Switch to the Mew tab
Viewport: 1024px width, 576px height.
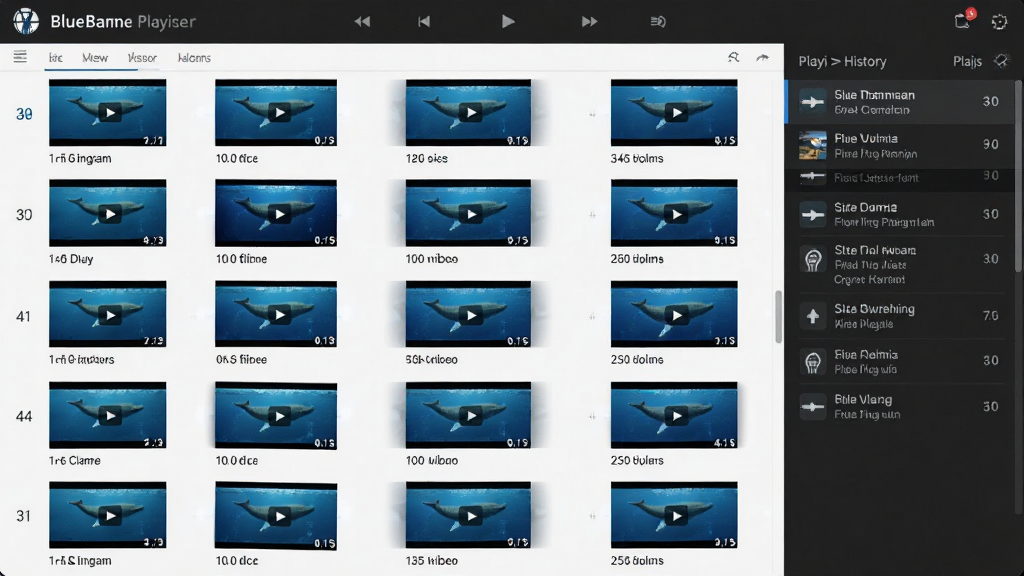click(x=95, y=57)
